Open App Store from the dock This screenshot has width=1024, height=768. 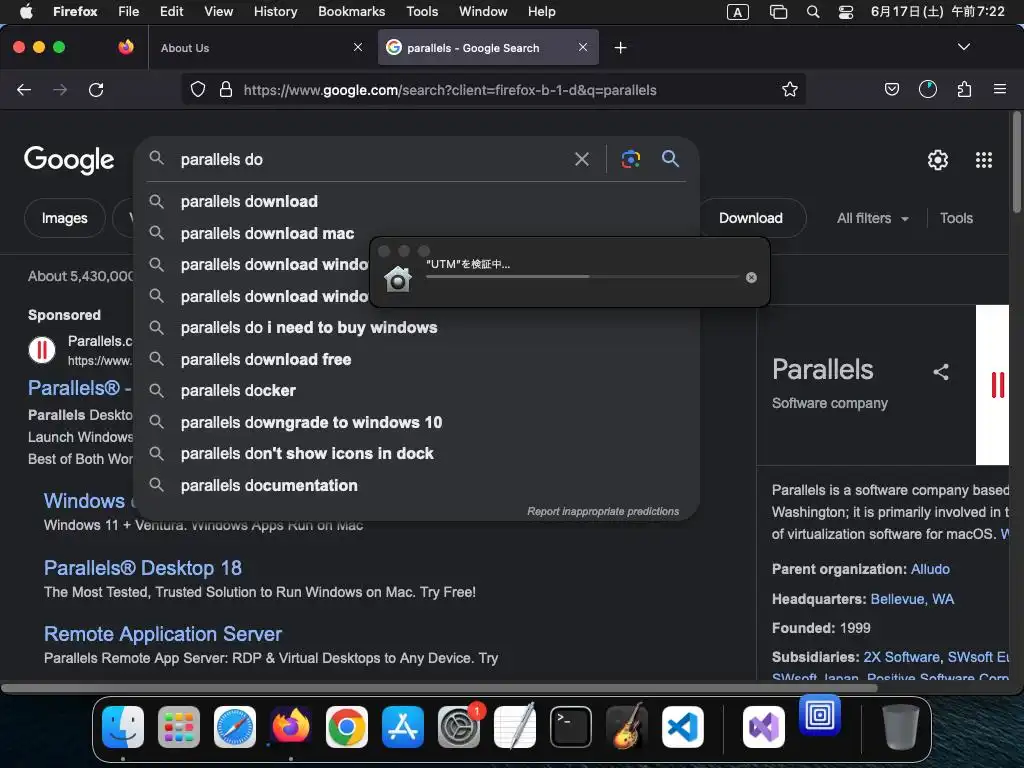coord(402,727)
